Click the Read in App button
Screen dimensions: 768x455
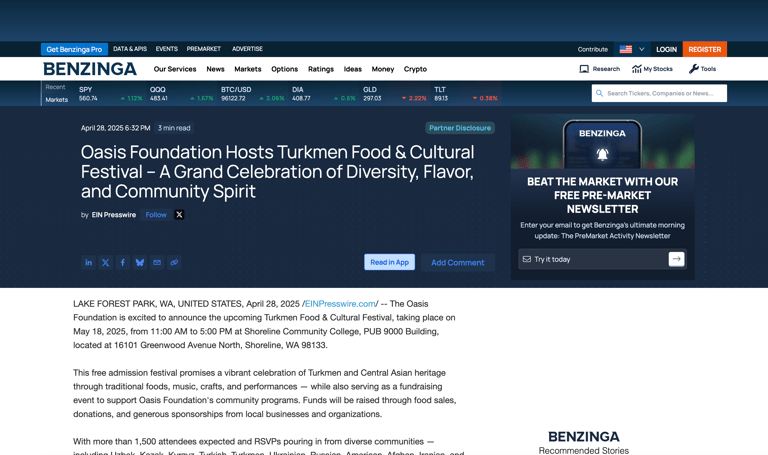point(389,262)
